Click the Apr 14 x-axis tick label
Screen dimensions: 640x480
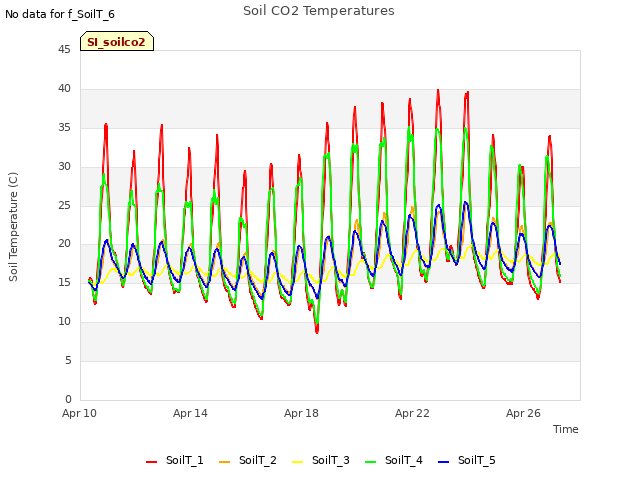click(190, 413)
